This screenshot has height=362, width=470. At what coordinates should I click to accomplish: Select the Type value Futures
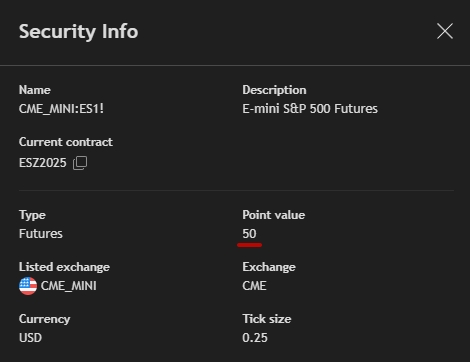[41, 234]
